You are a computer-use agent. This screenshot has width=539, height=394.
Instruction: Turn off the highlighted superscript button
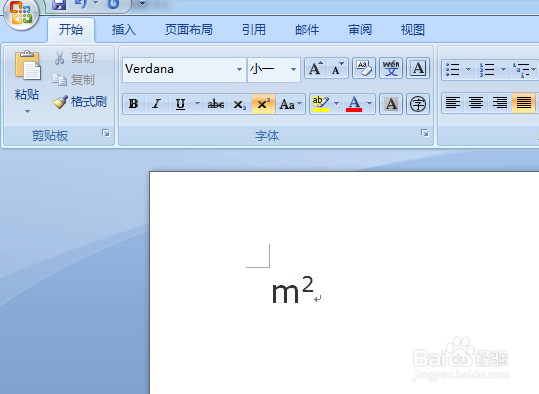263,104
